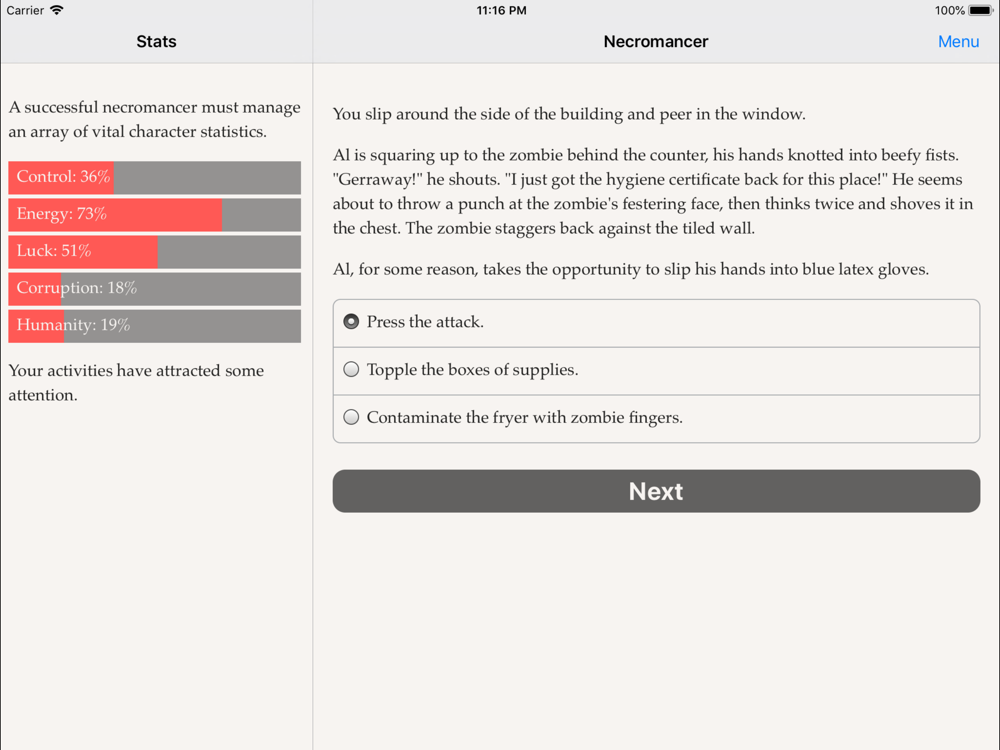Click the Energy 73% stat bar
The width and height of the screenshot is (1000, 750).
point(154,214)
